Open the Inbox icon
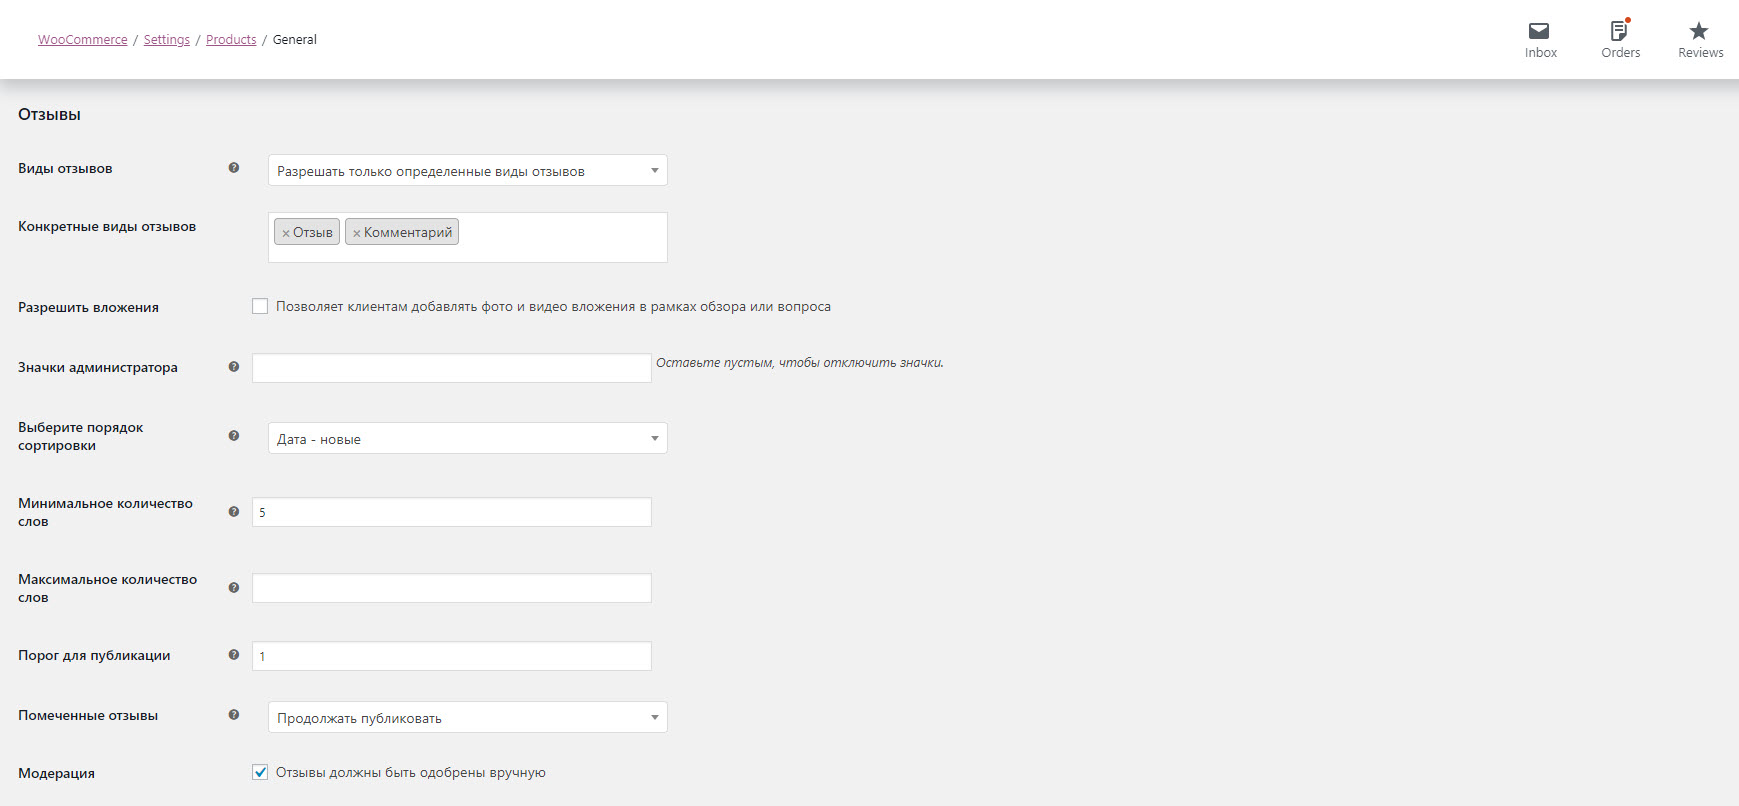Image resolution: width=1739 pixels, height=806 pixels. click(x=1540, y=40)
